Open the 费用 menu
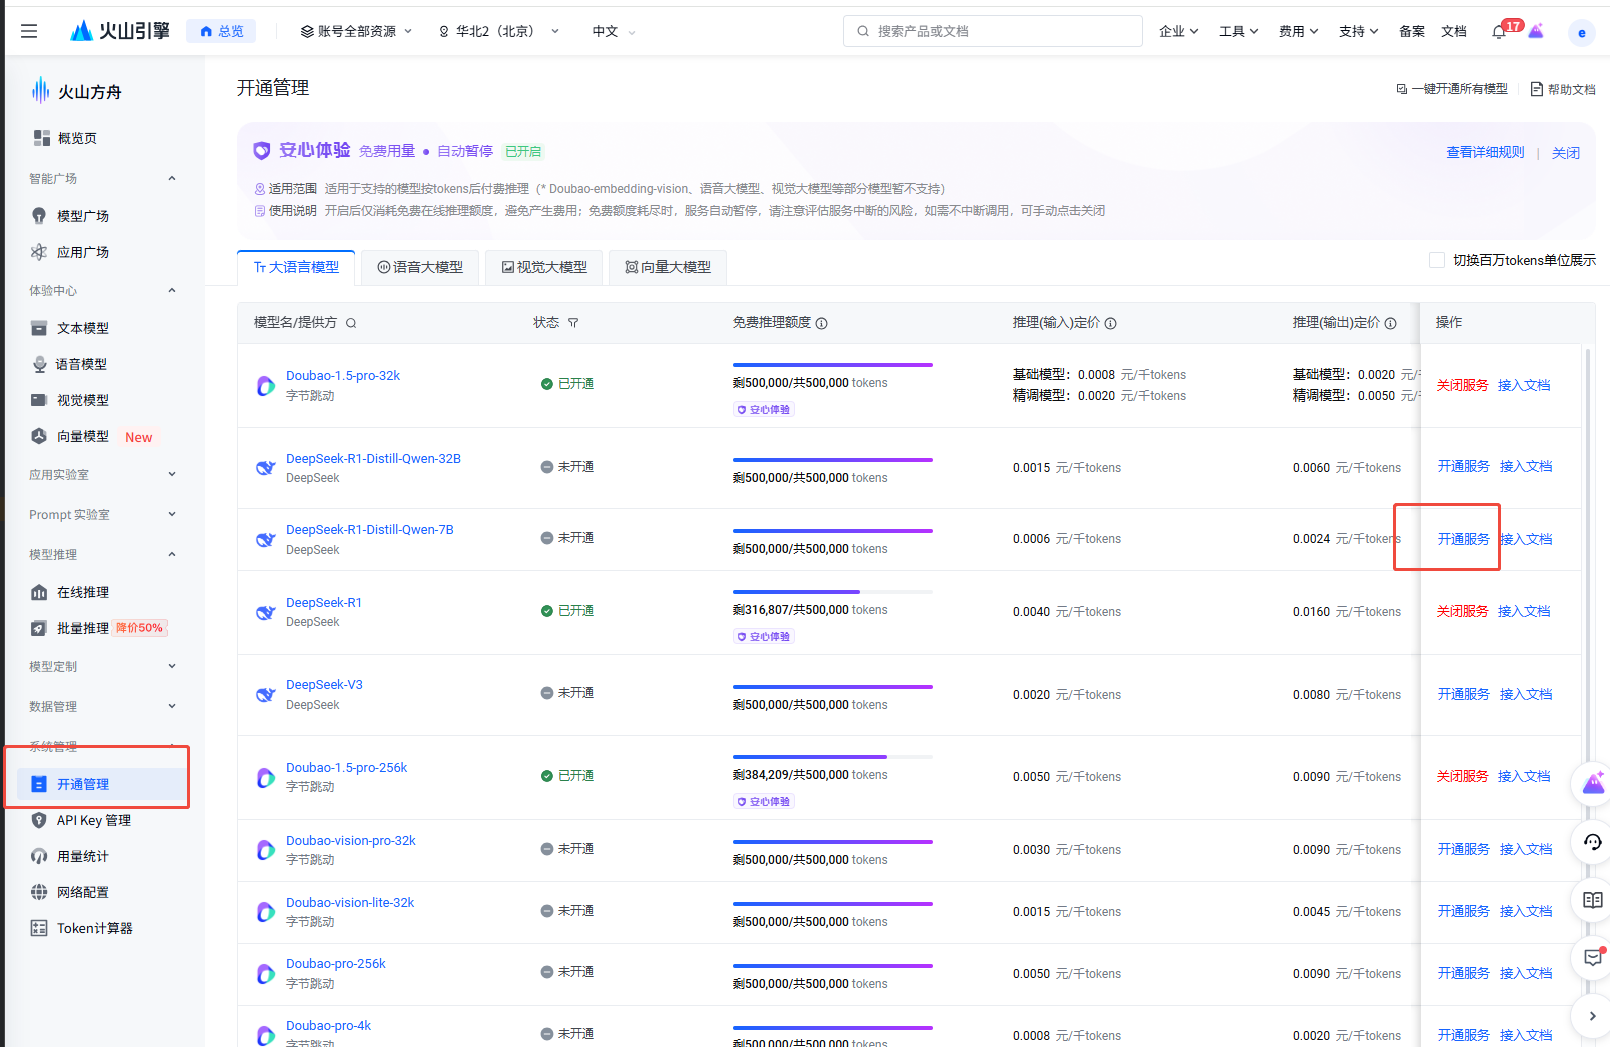 click(x=1298, y=31)
